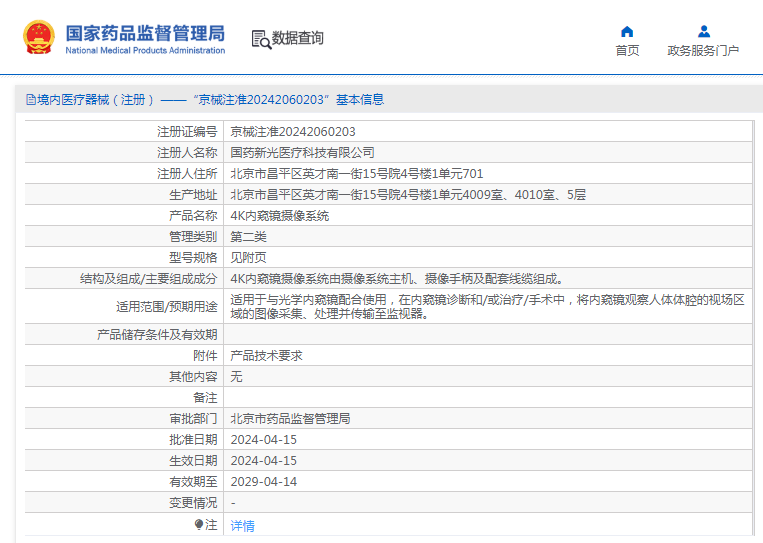Click registration number 京械注准20242060203 value
The width and height of the screenshot is (763, 543).
[x=292, y=132]
